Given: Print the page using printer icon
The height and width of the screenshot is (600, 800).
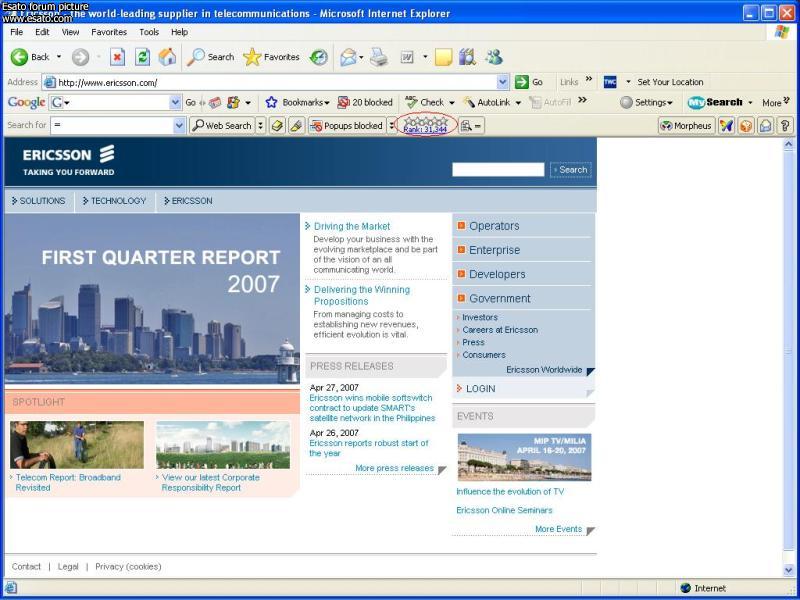Looking at the screenshot, I should point(379,57).
